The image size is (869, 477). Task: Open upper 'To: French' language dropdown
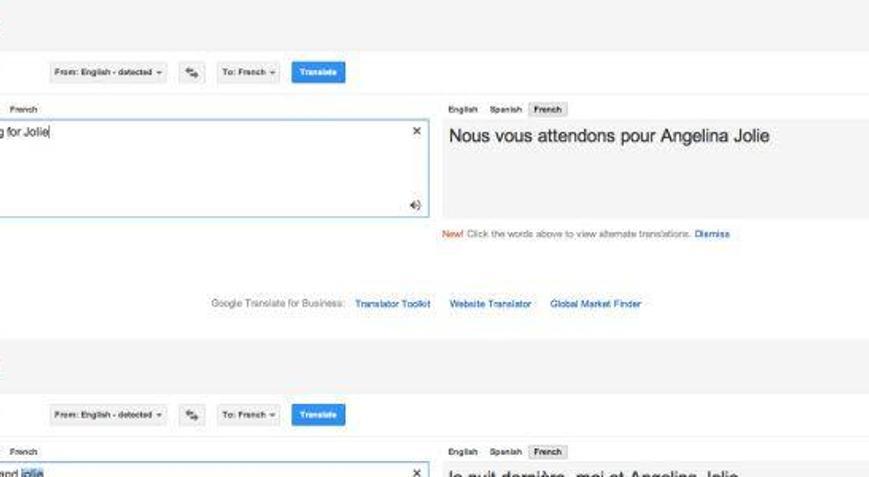click(x=248, y=72)
